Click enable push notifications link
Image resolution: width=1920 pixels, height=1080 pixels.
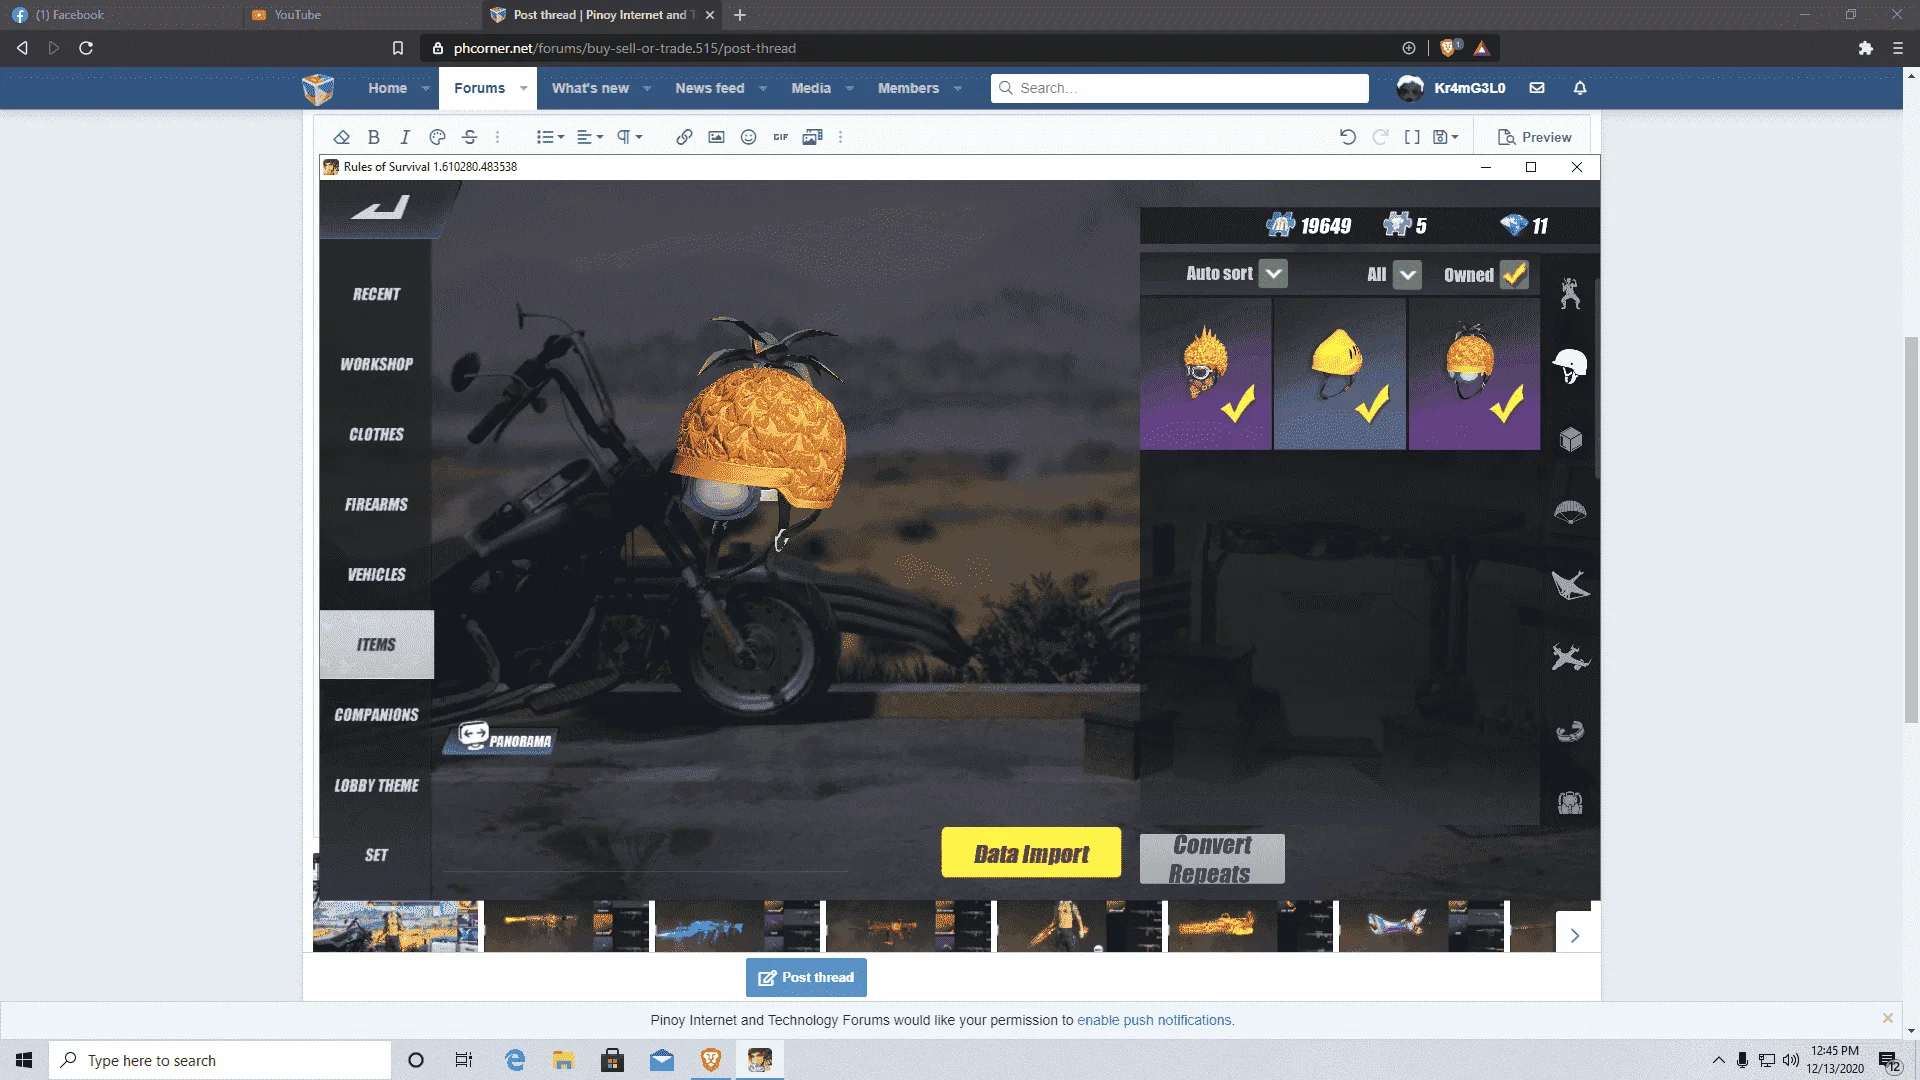tap(1155, 1020)
